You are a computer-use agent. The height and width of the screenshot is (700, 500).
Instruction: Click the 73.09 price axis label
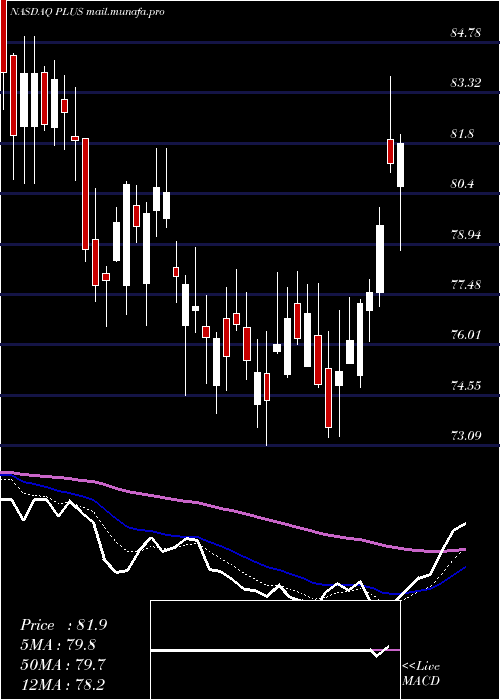[466, 435]
